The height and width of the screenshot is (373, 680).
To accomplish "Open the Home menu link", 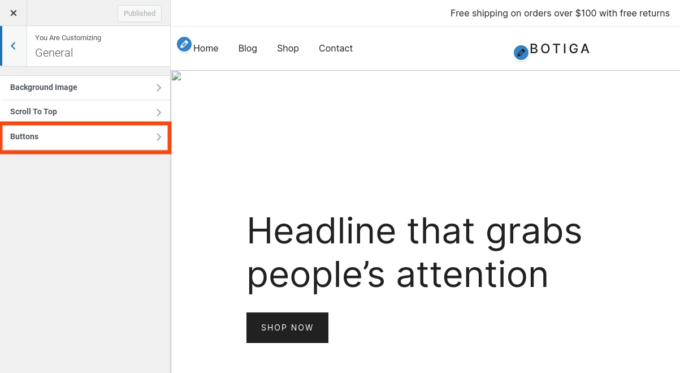I will pos(206,48).
